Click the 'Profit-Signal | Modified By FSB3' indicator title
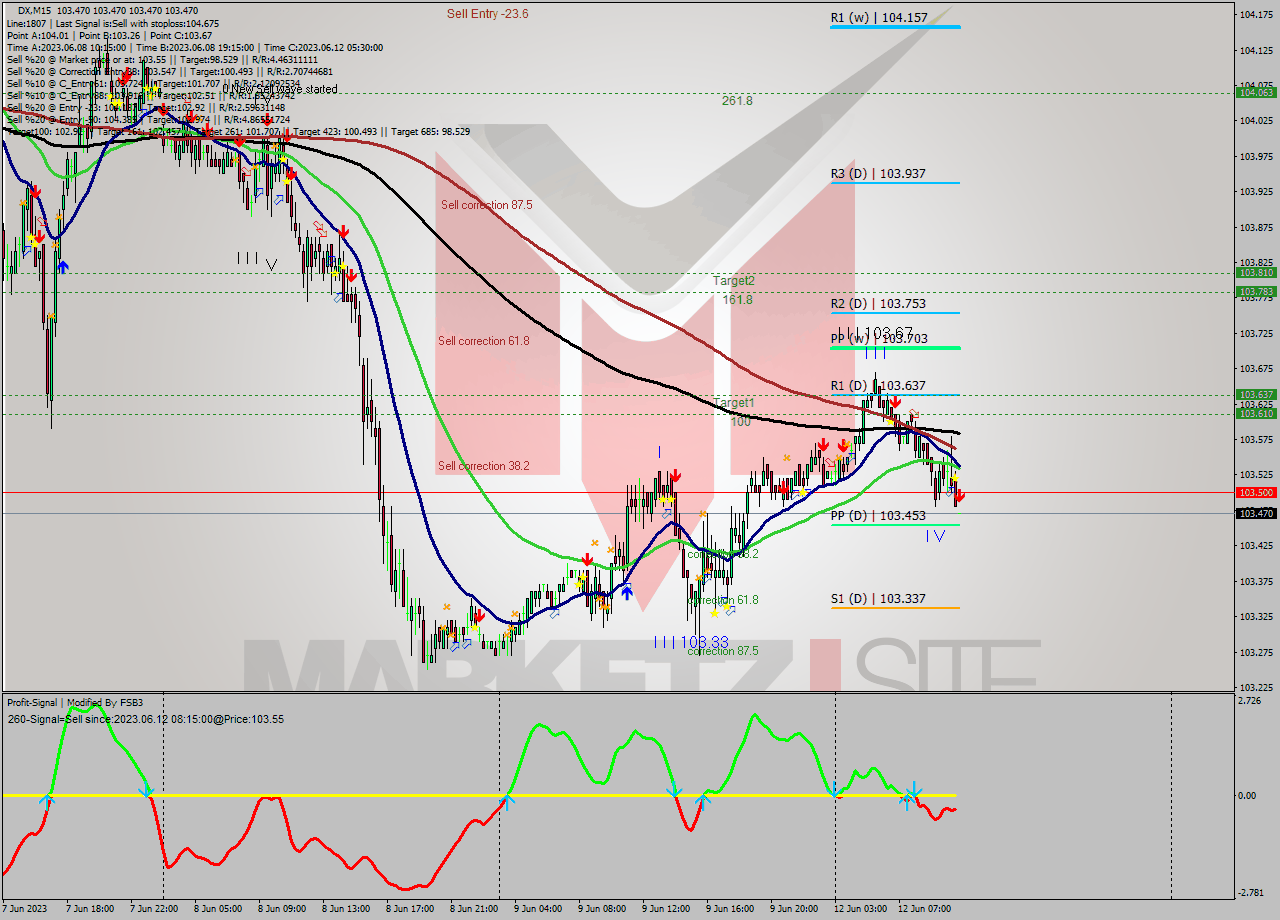The image size is (1280, 920). 74,703
